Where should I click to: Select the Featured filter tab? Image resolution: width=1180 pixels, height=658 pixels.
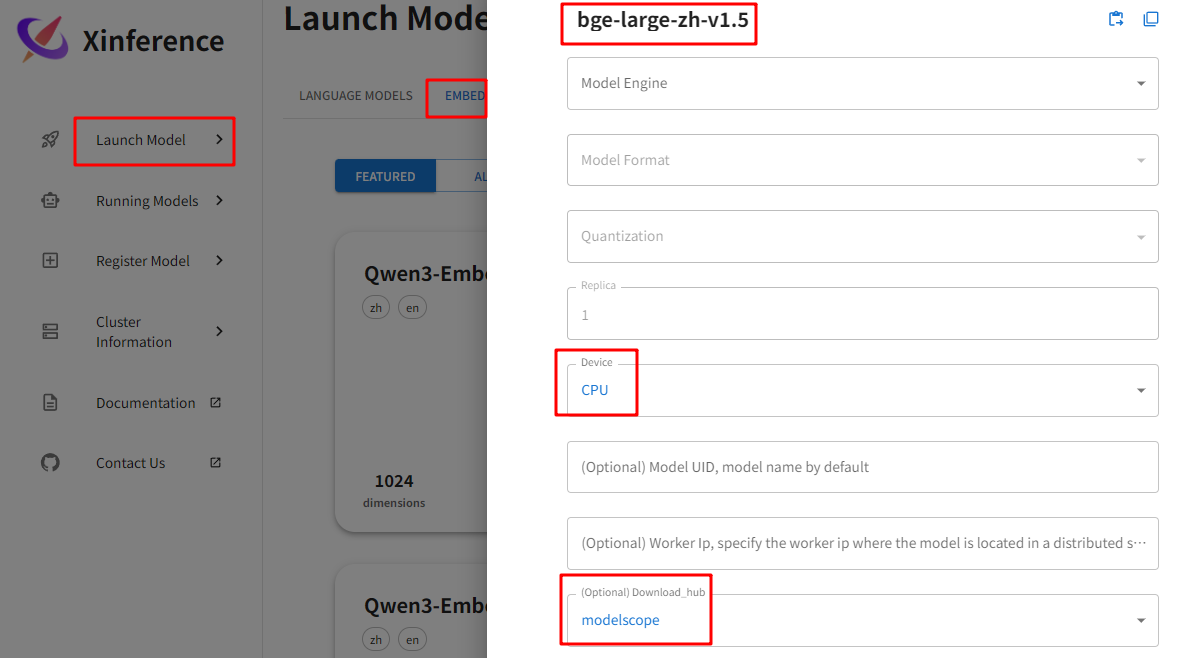(x=385, y=177)
